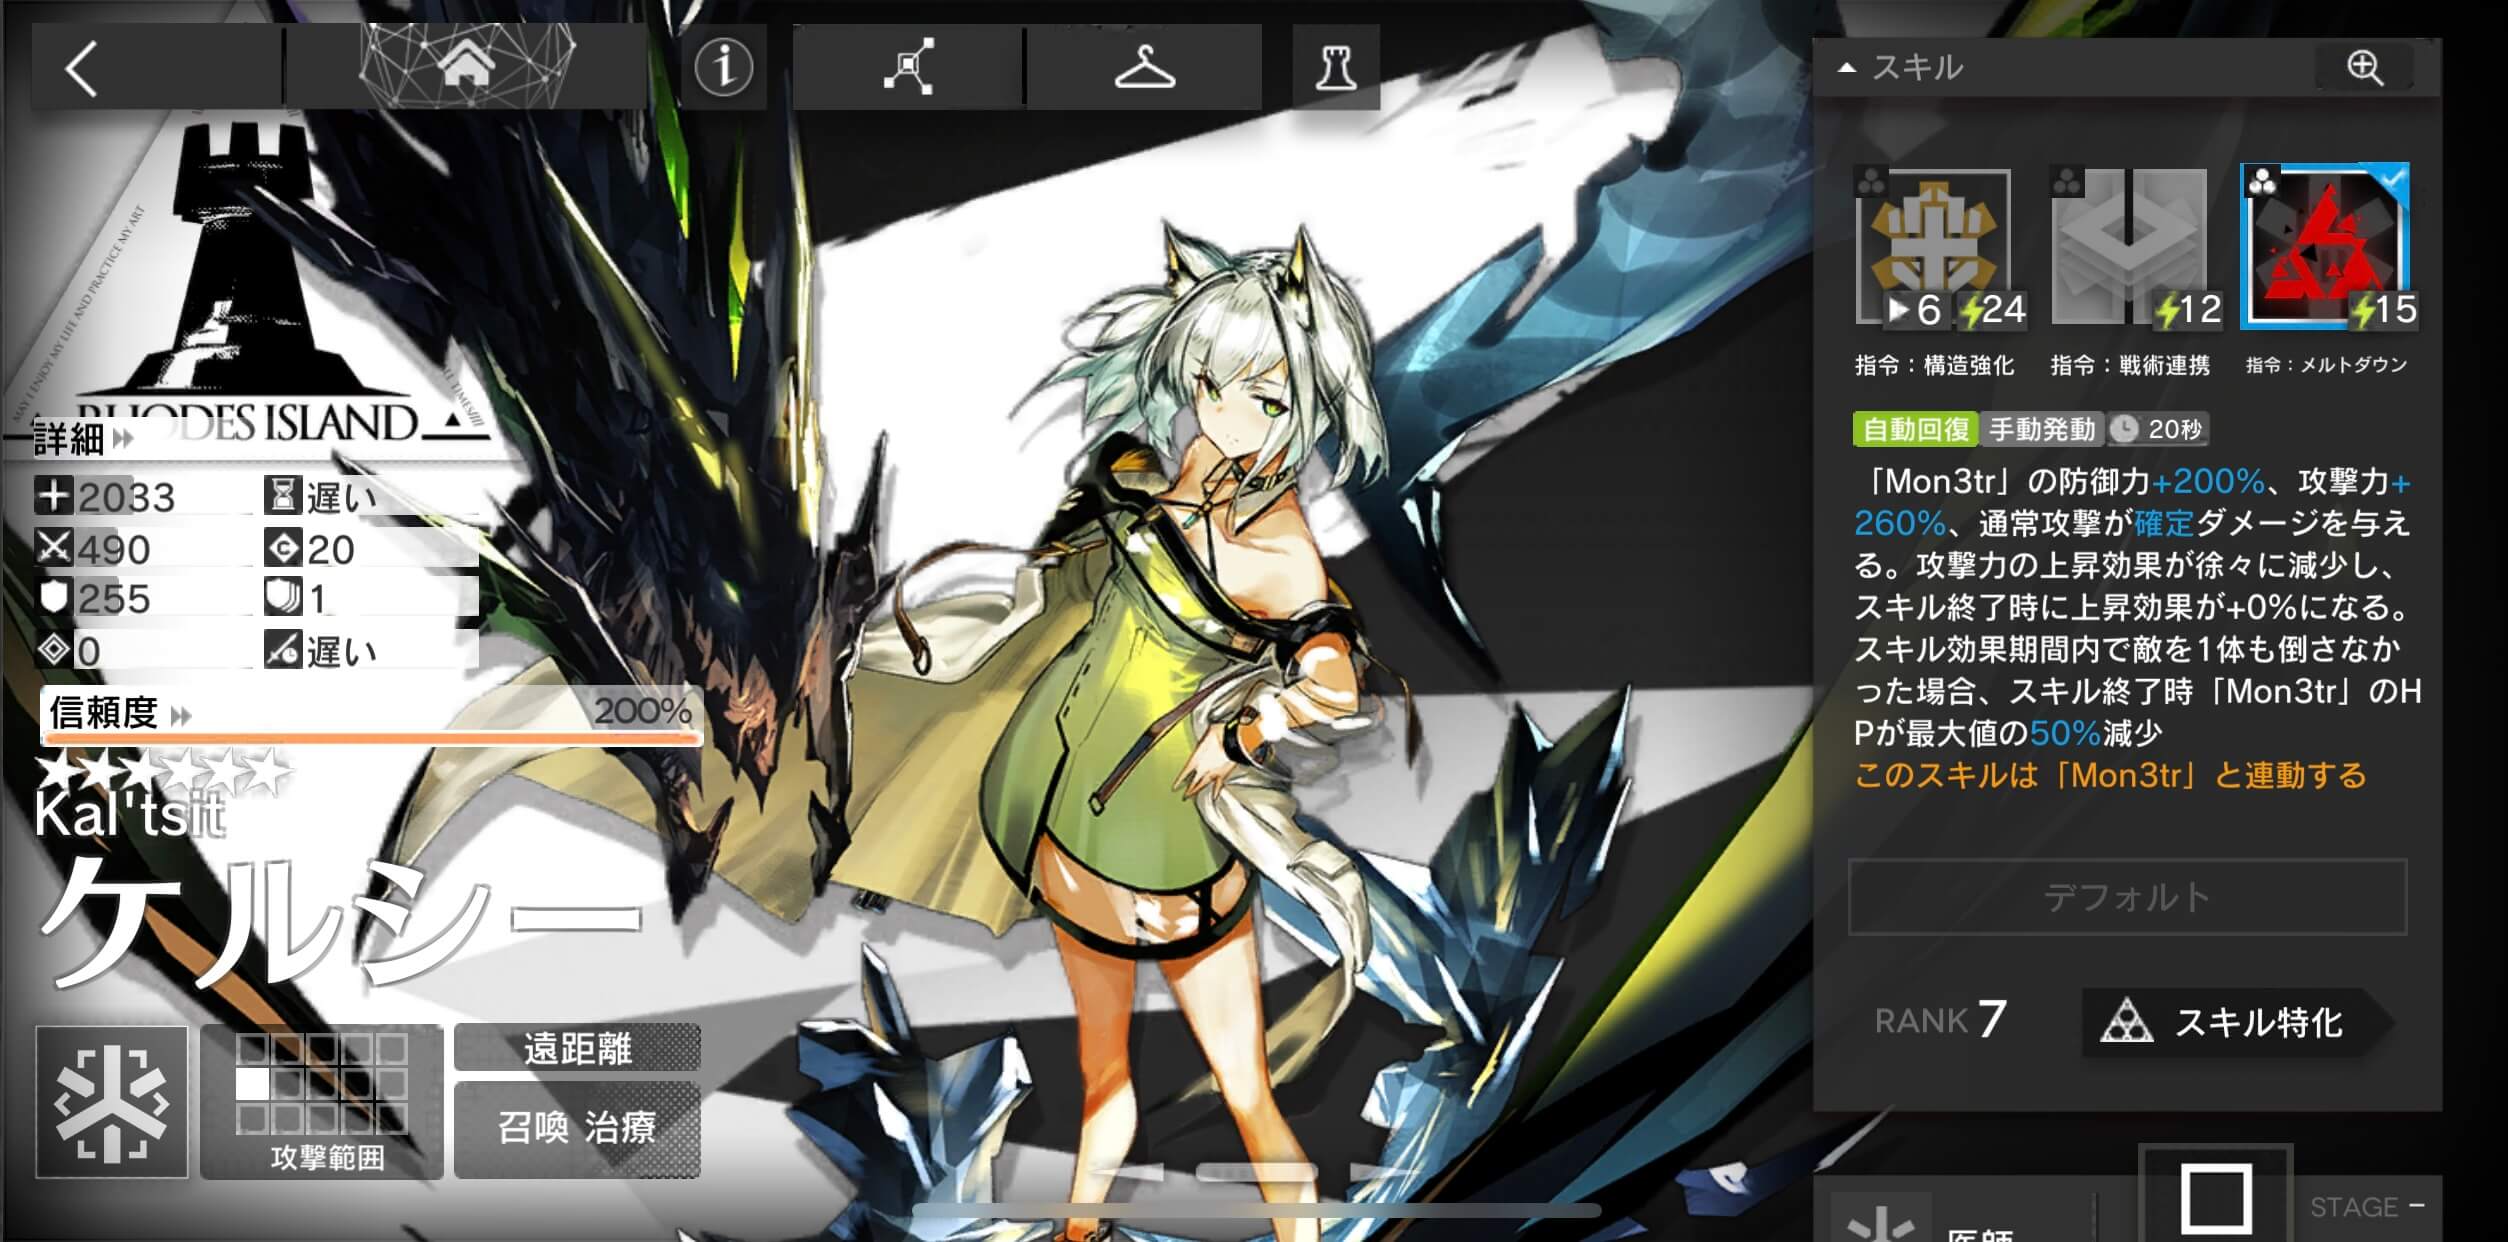Open the outfit hanger icon

pyautogui.click(x=1144, y=67)
